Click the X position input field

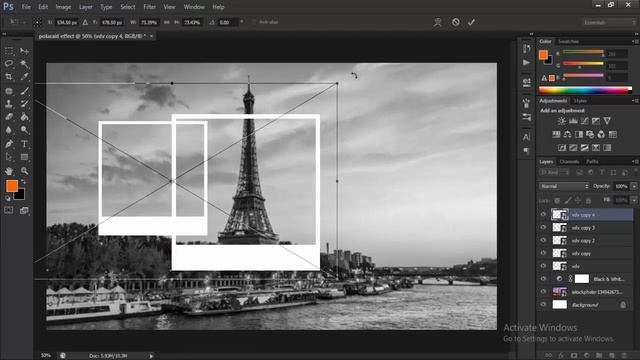click(x=67, y=22)
